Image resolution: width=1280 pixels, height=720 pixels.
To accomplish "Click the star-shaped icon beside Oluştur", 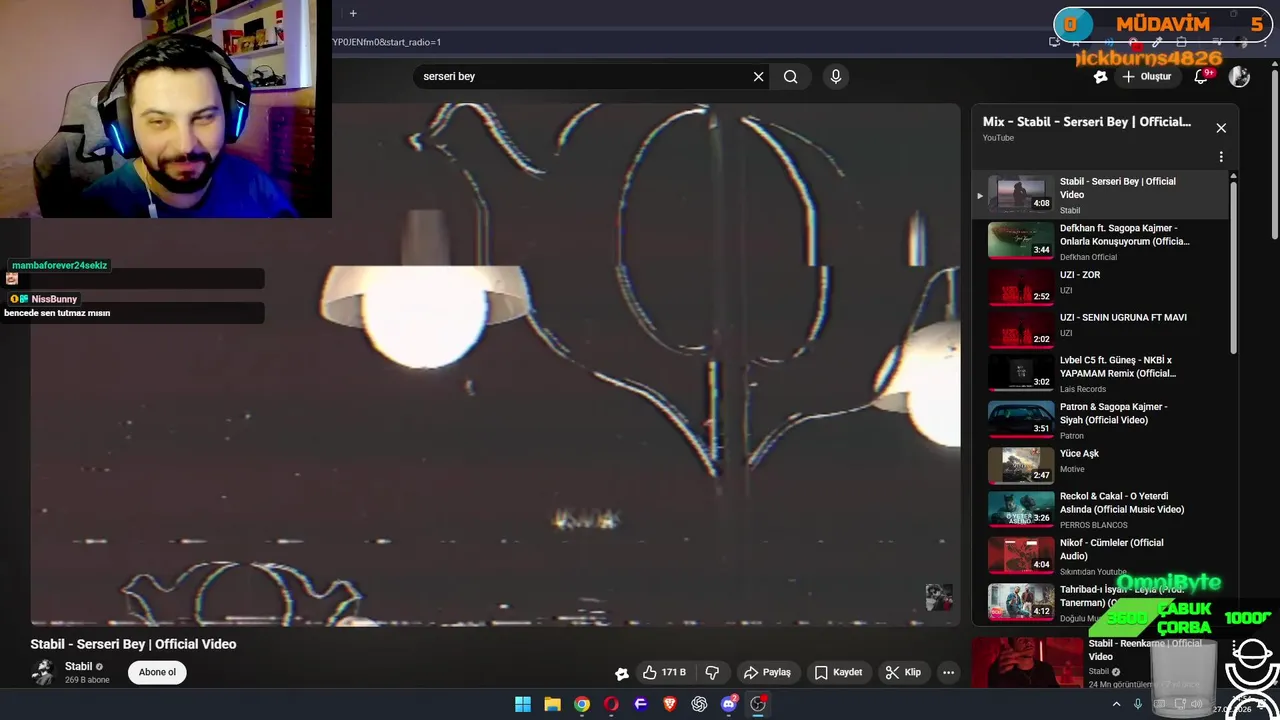I will [x=1100, y=76].
